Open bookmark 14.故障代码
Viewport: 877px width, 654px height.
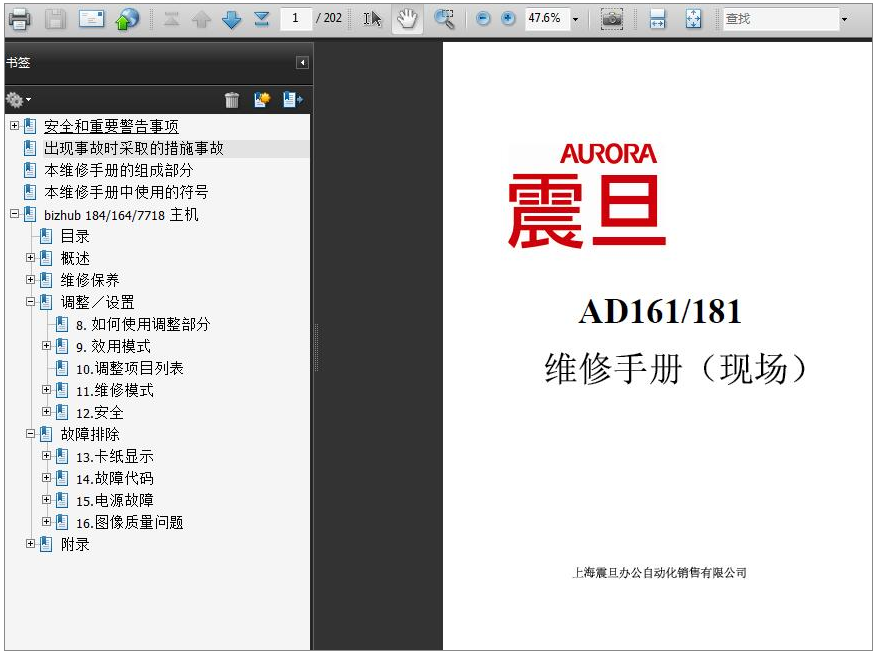[115, 478]
